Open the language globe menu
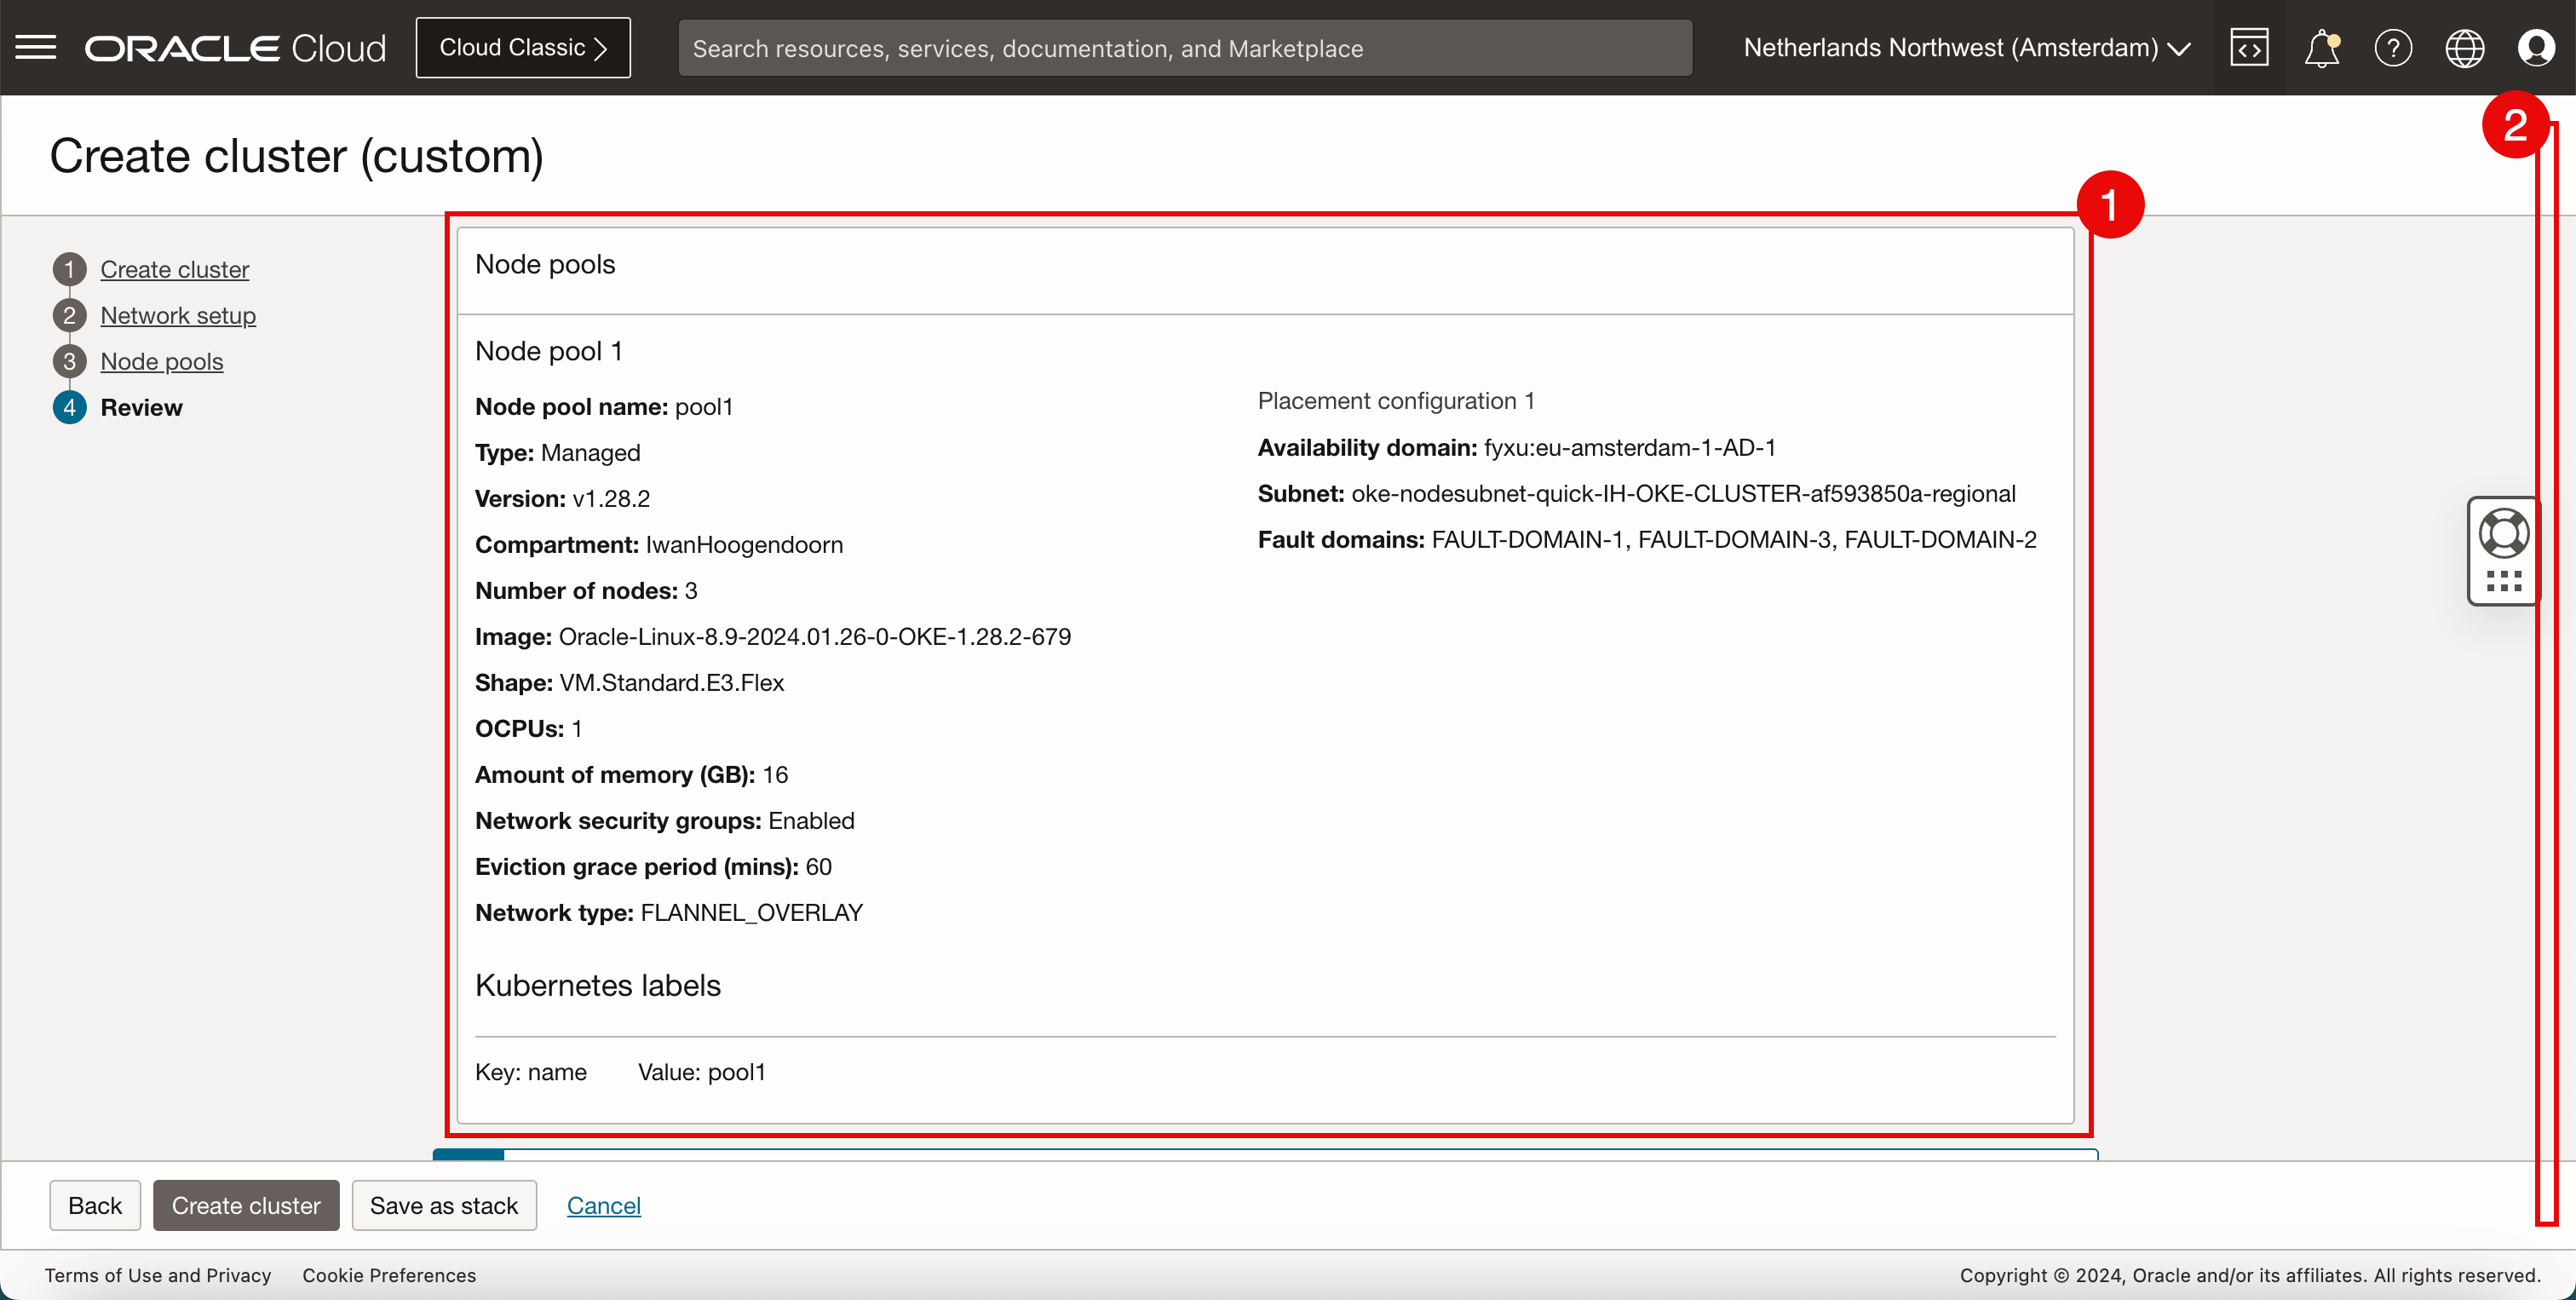 2464,47
